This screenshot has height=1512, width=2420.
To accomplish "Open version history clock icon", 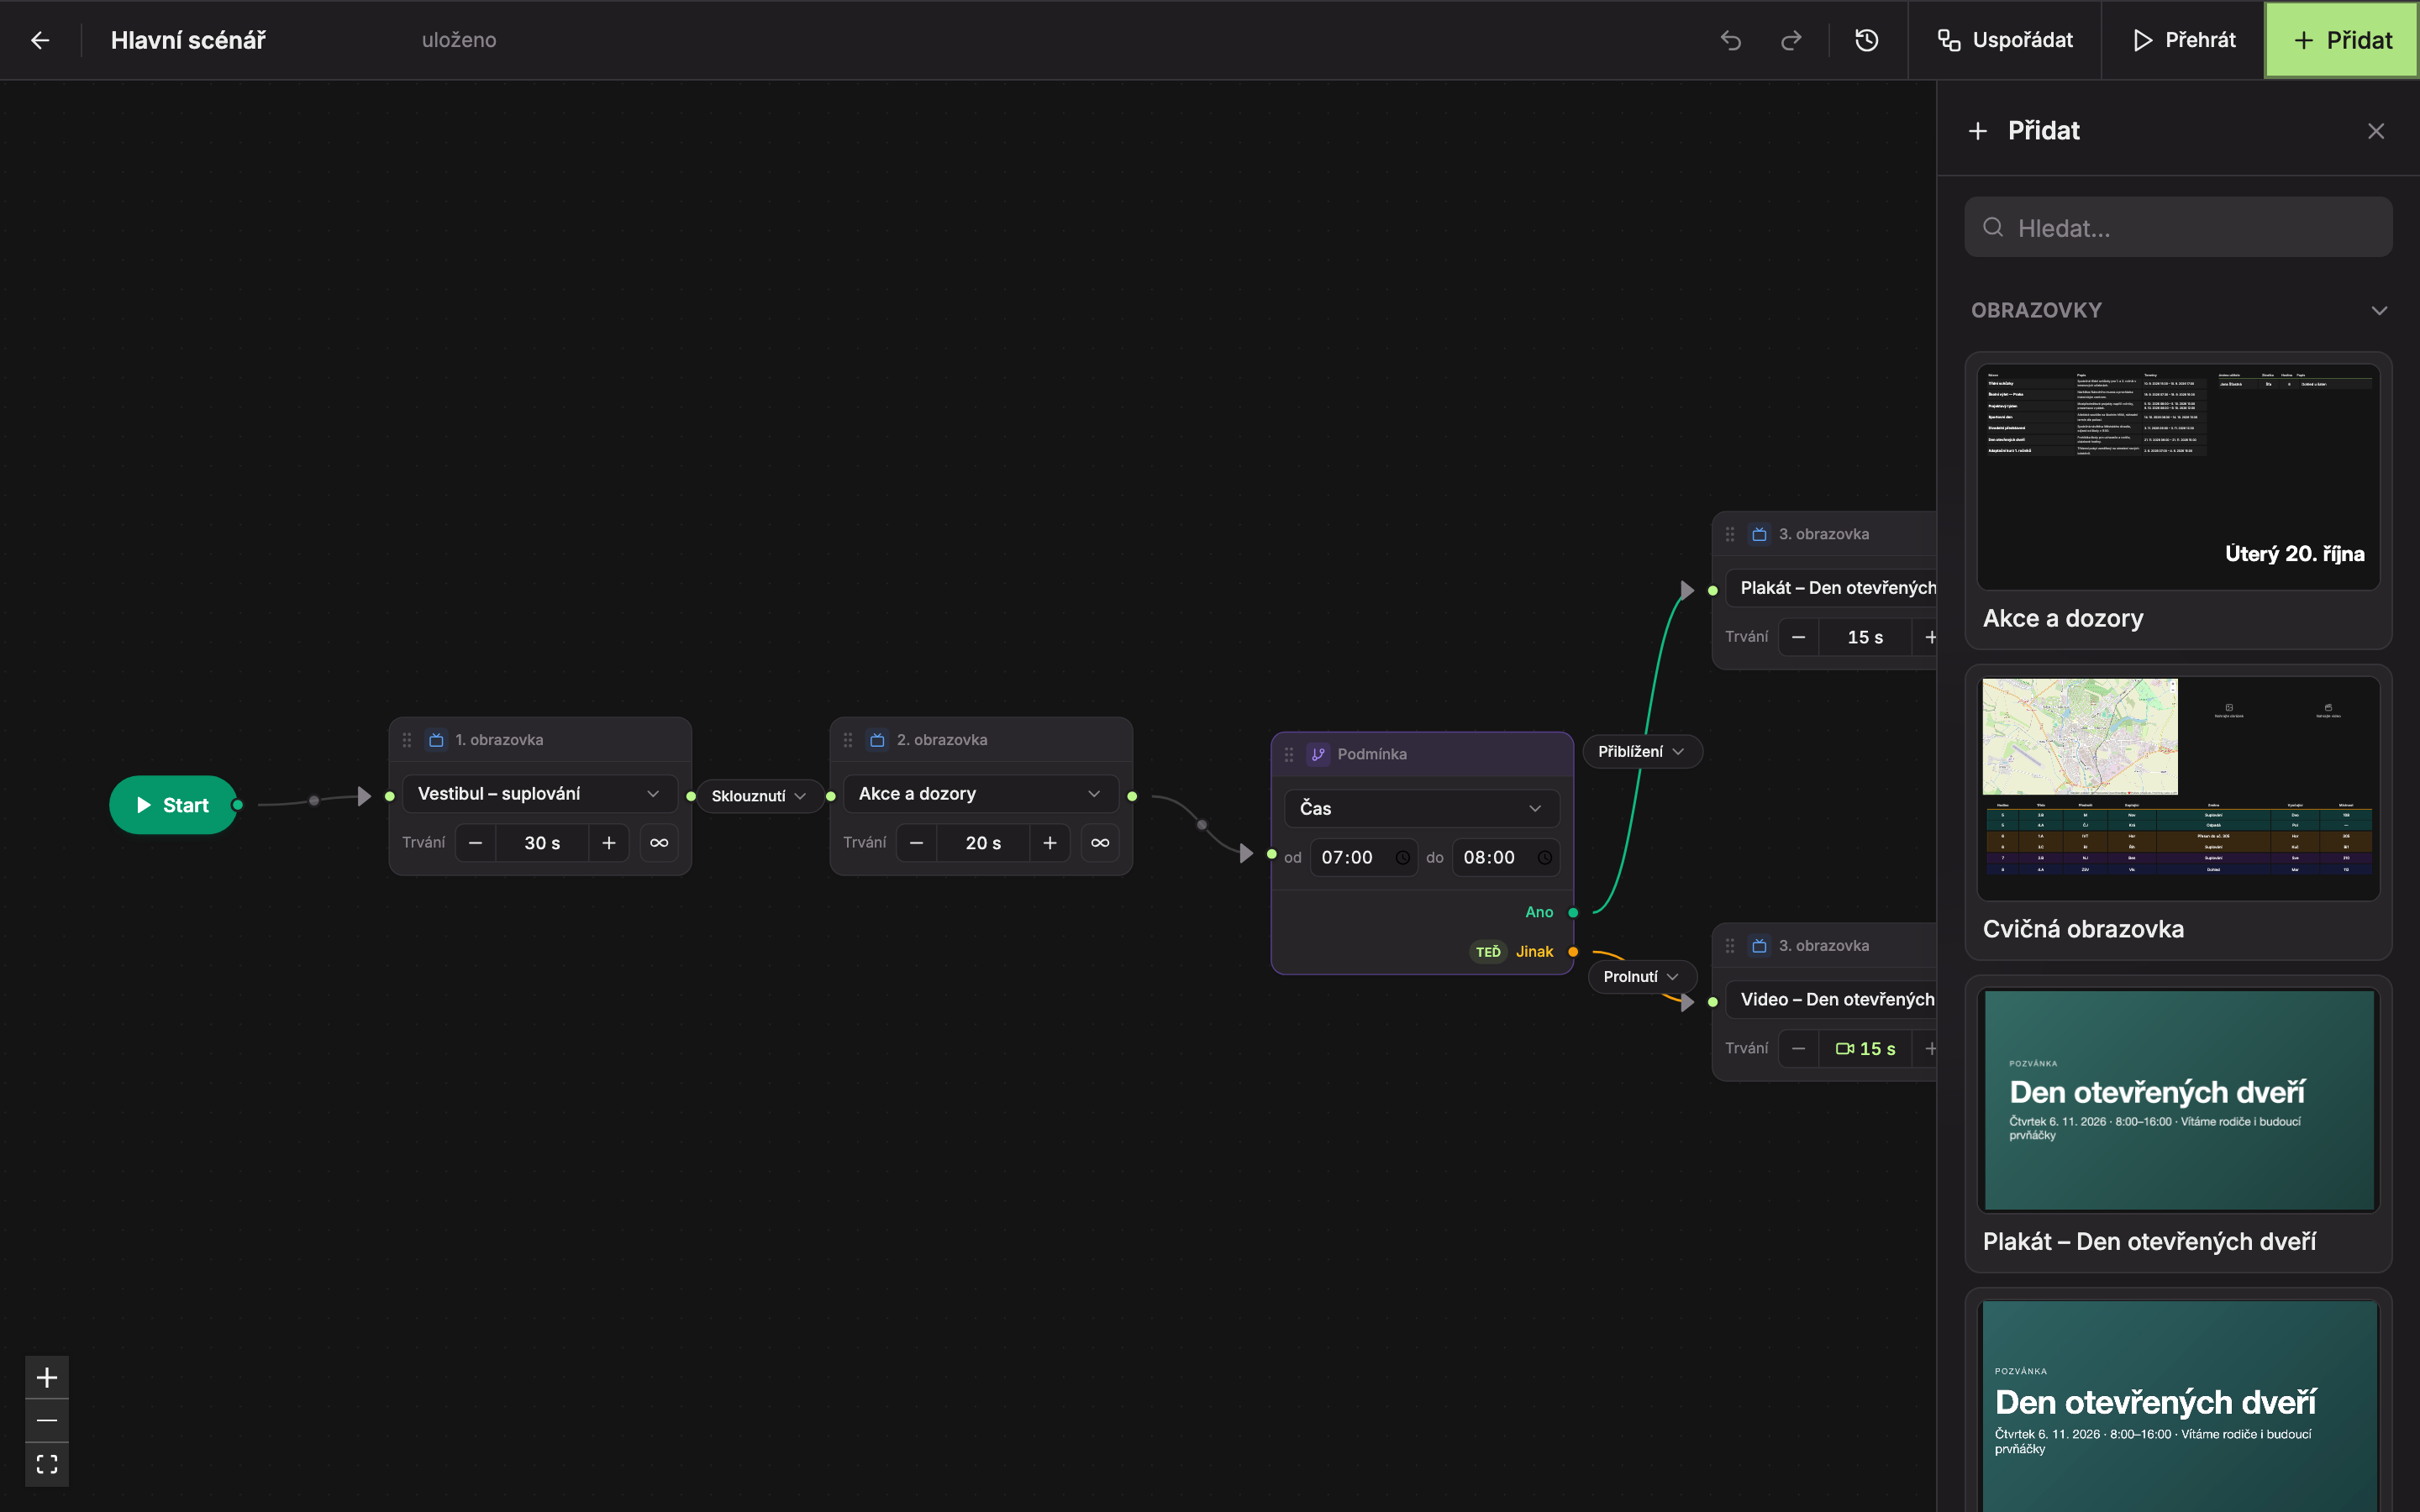I will 1866,40.
